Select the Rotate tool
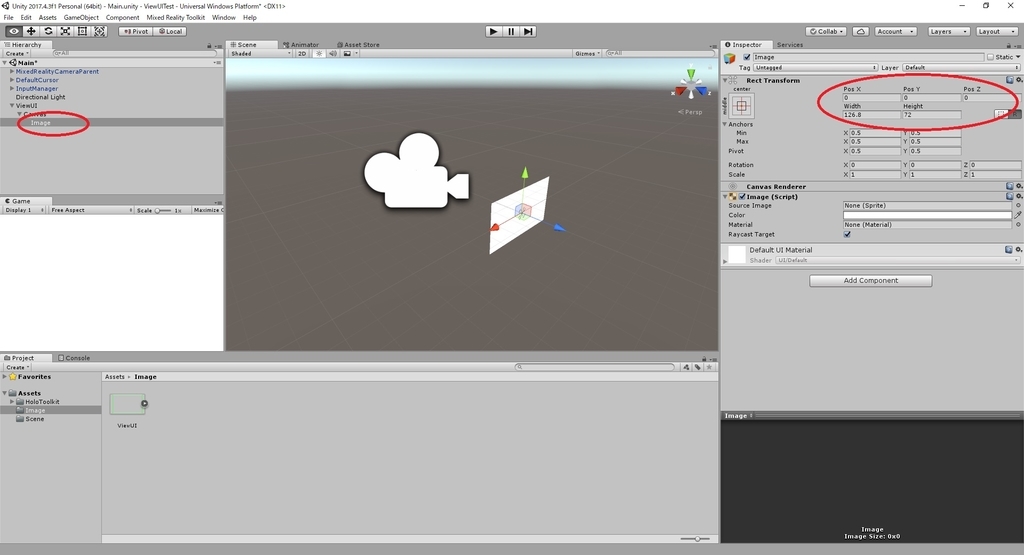The image size is (1024, 555). pos(48,31)
